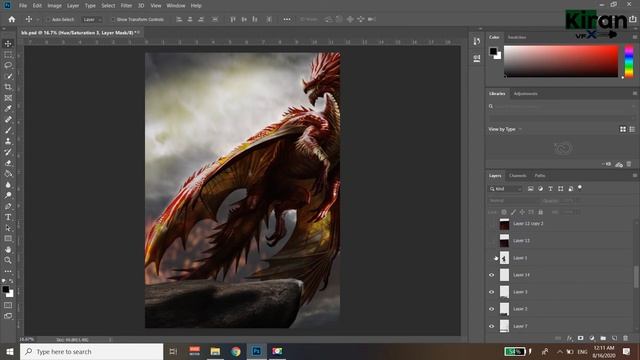
Task: Select the Horizontal Type tool
Action: tap(8, 217)
